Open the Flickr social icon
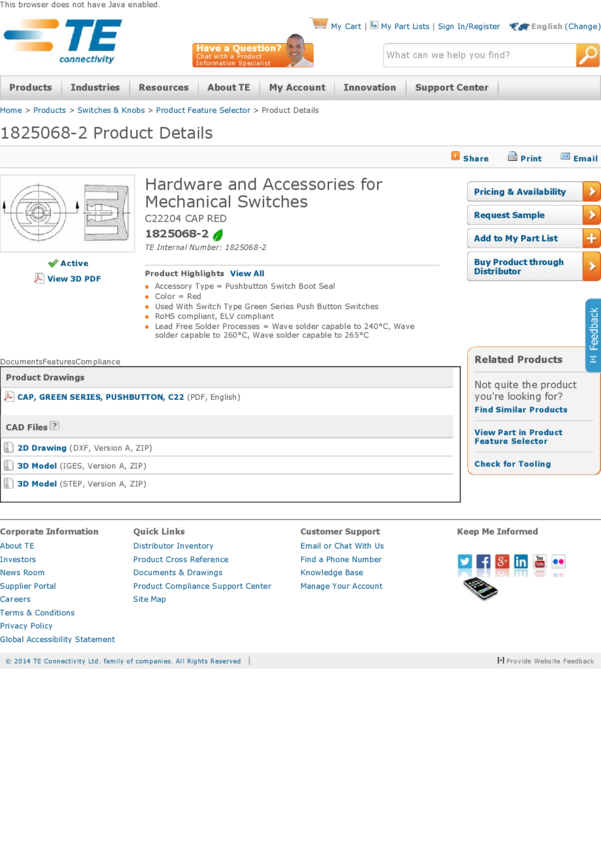The image size is (601, 850). pos(558,562)
